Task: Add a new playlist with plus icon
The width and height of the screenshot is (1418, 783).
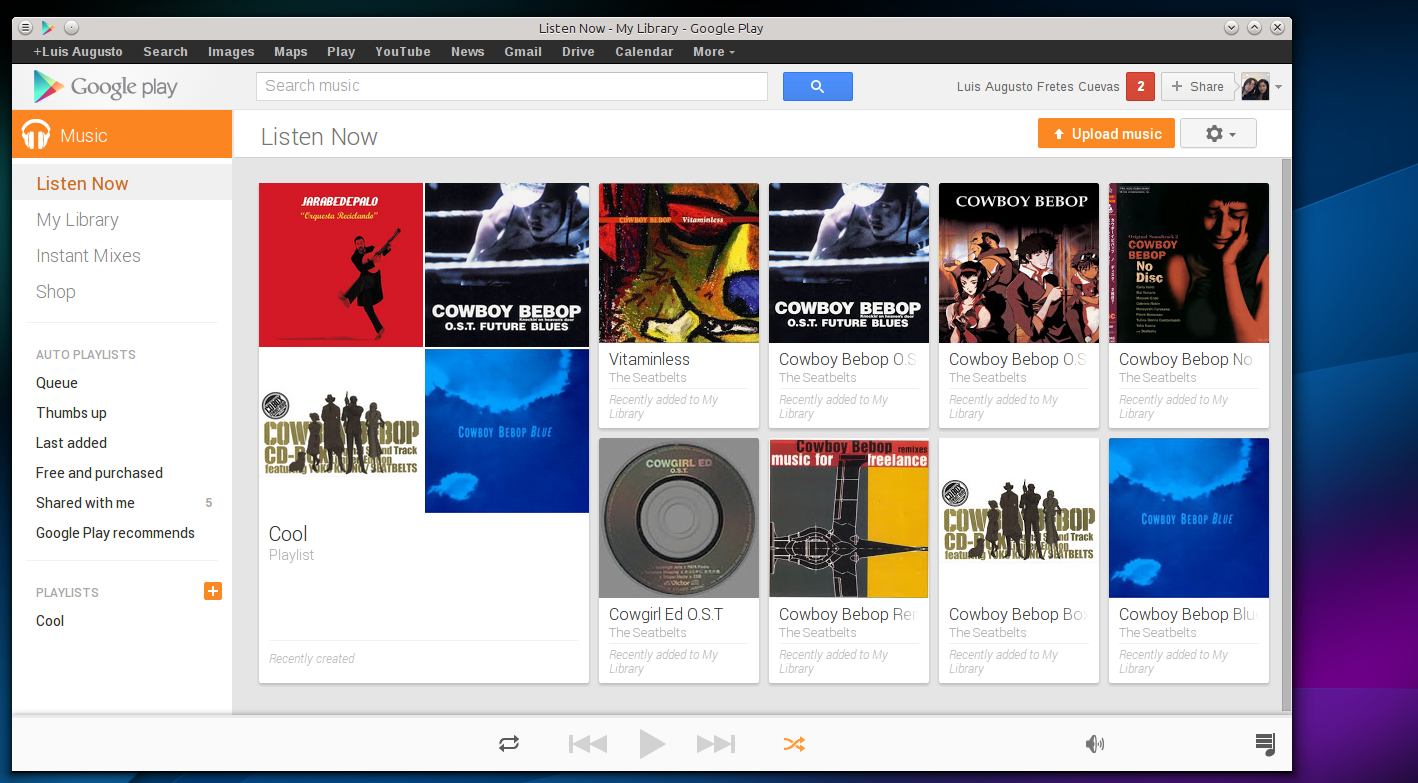Action: pos(213,591)
